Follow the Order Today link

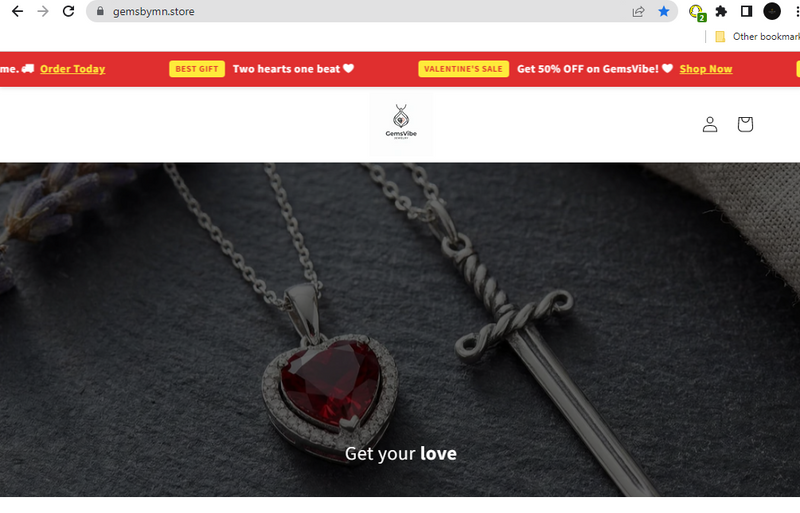point(72,69)
